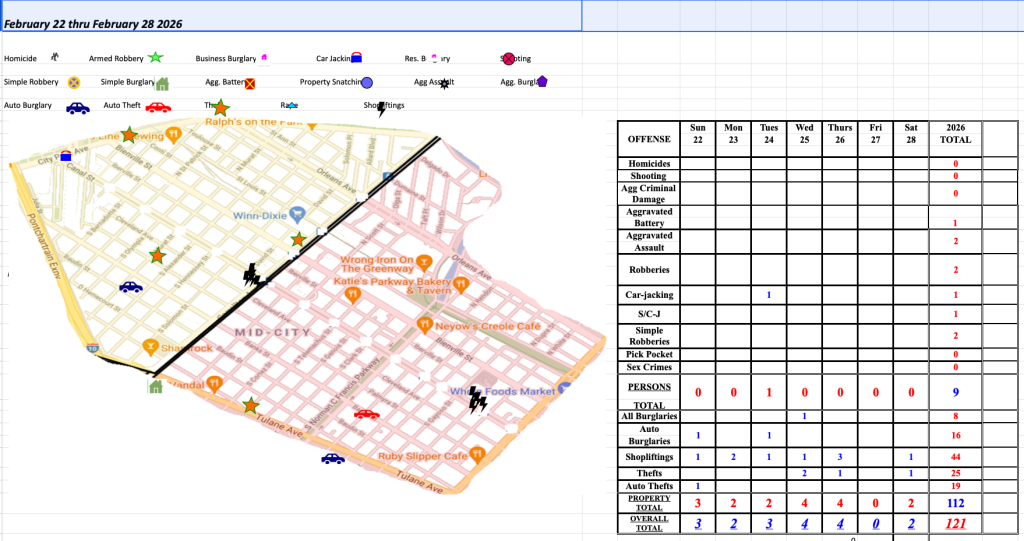Click the Shopliftings lightning bolt legend icon
This screenshot has height=541, width=1024.
(x=381, y=107)
